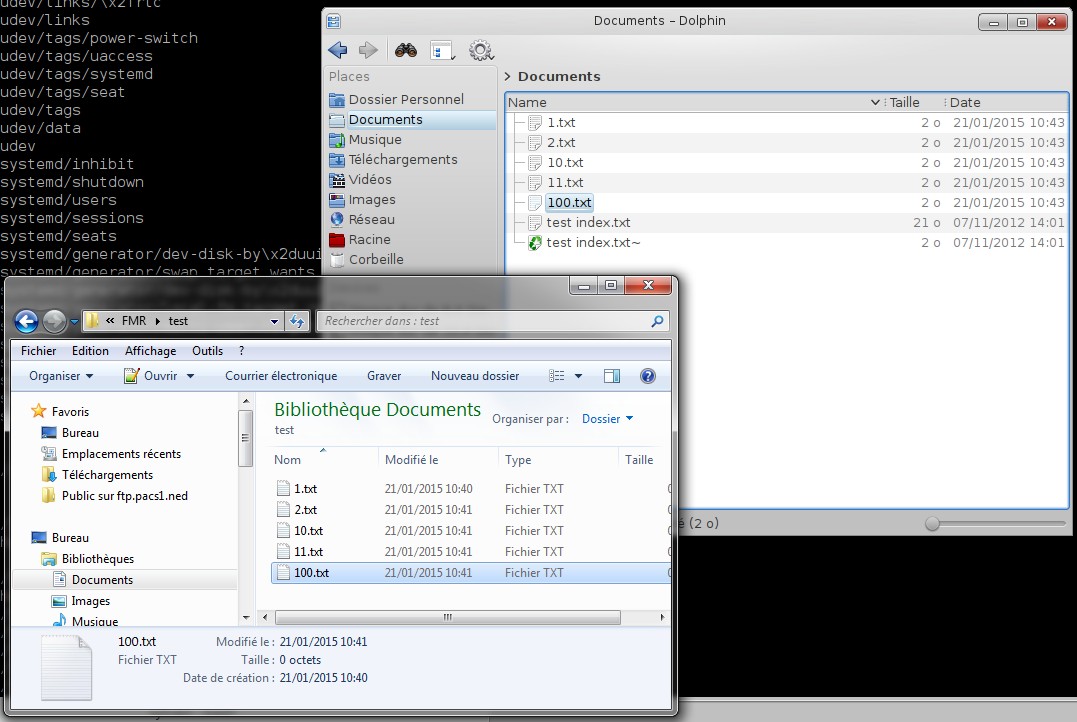This screenshot has width=1077, height=722.
Task: Click FMR in Explorer address path
Action: coord(134,321)
